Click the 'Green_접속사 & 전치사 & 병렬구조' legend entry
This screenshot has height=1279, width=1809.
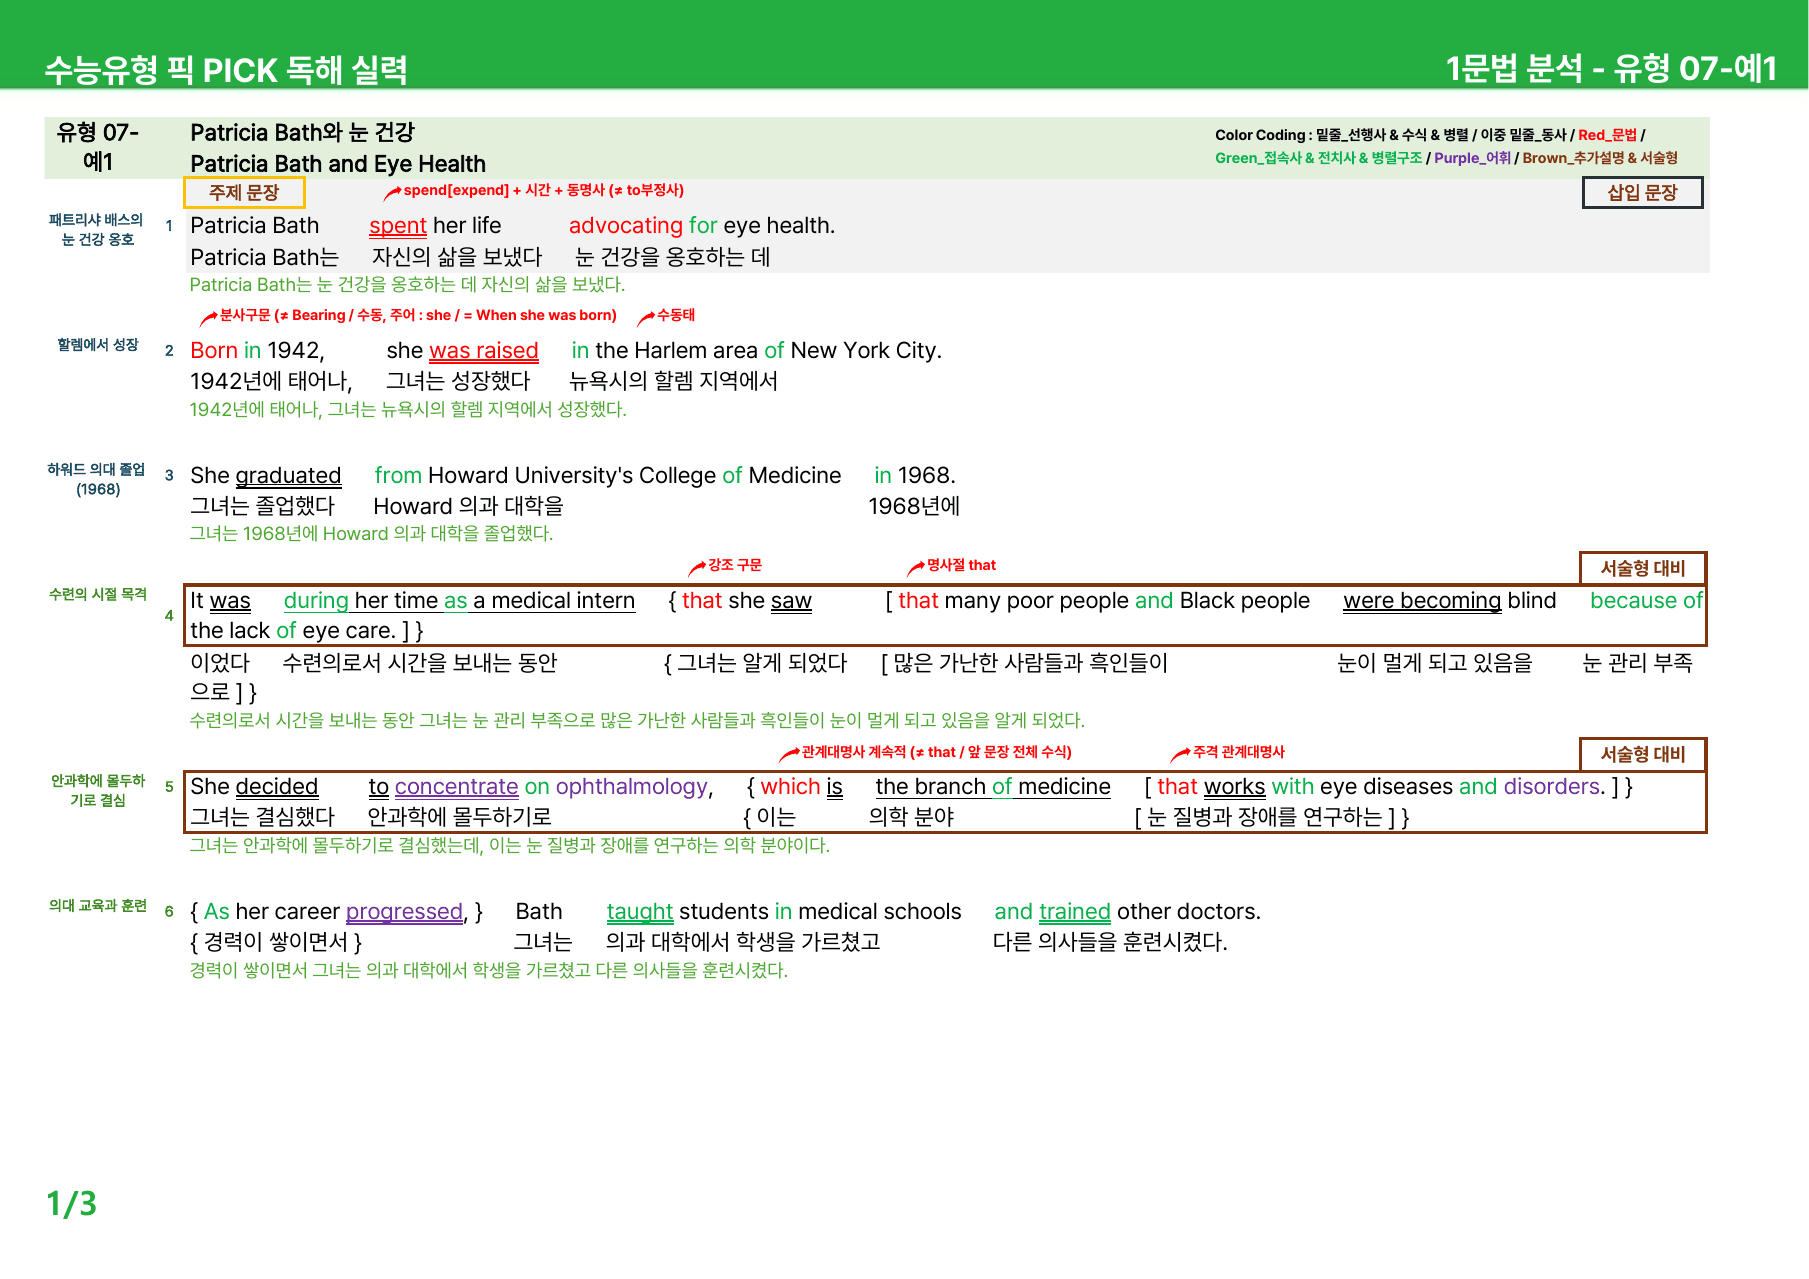point(1318,158)
